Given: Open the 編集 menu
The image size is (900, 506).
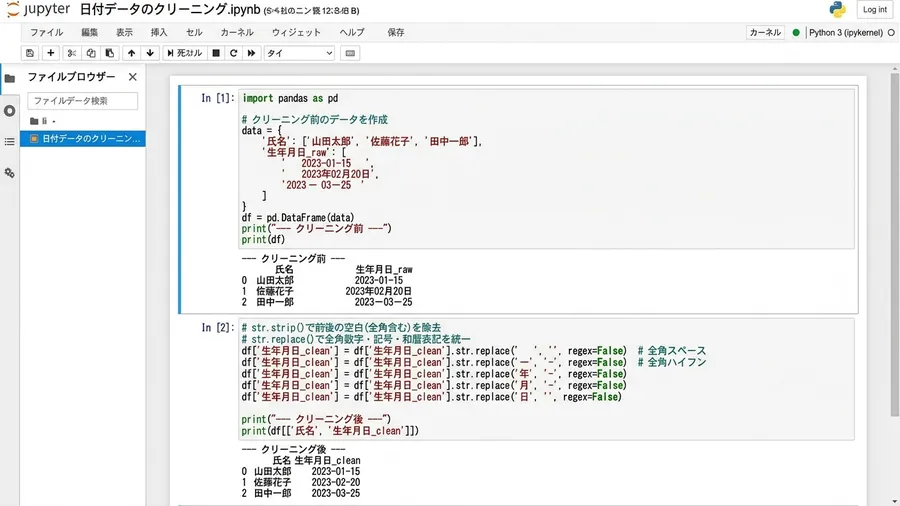Looking at the screenshot, I should coord(90,32).
